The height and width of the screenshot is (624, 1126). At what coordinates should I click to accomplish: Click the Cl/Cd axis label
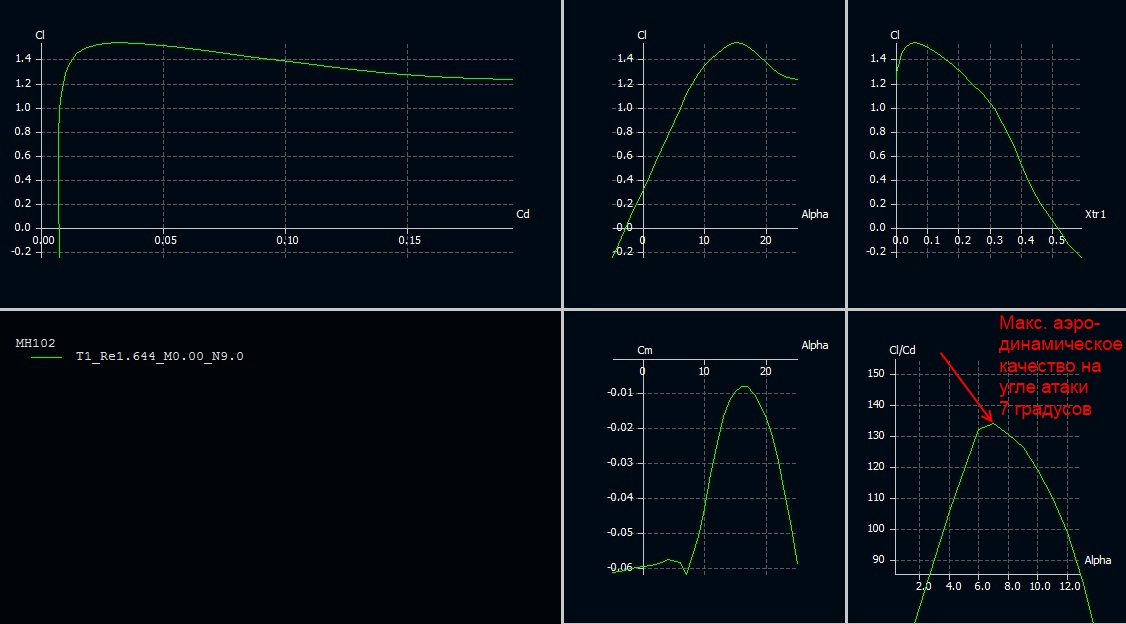pos(902,349)
